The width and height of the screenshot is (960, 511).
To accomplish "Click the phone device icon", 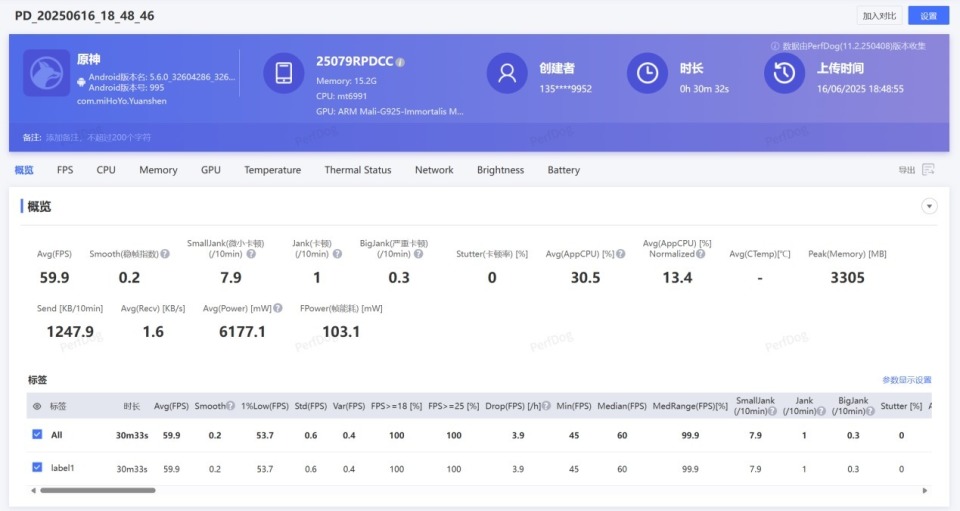I will point(283,73).
